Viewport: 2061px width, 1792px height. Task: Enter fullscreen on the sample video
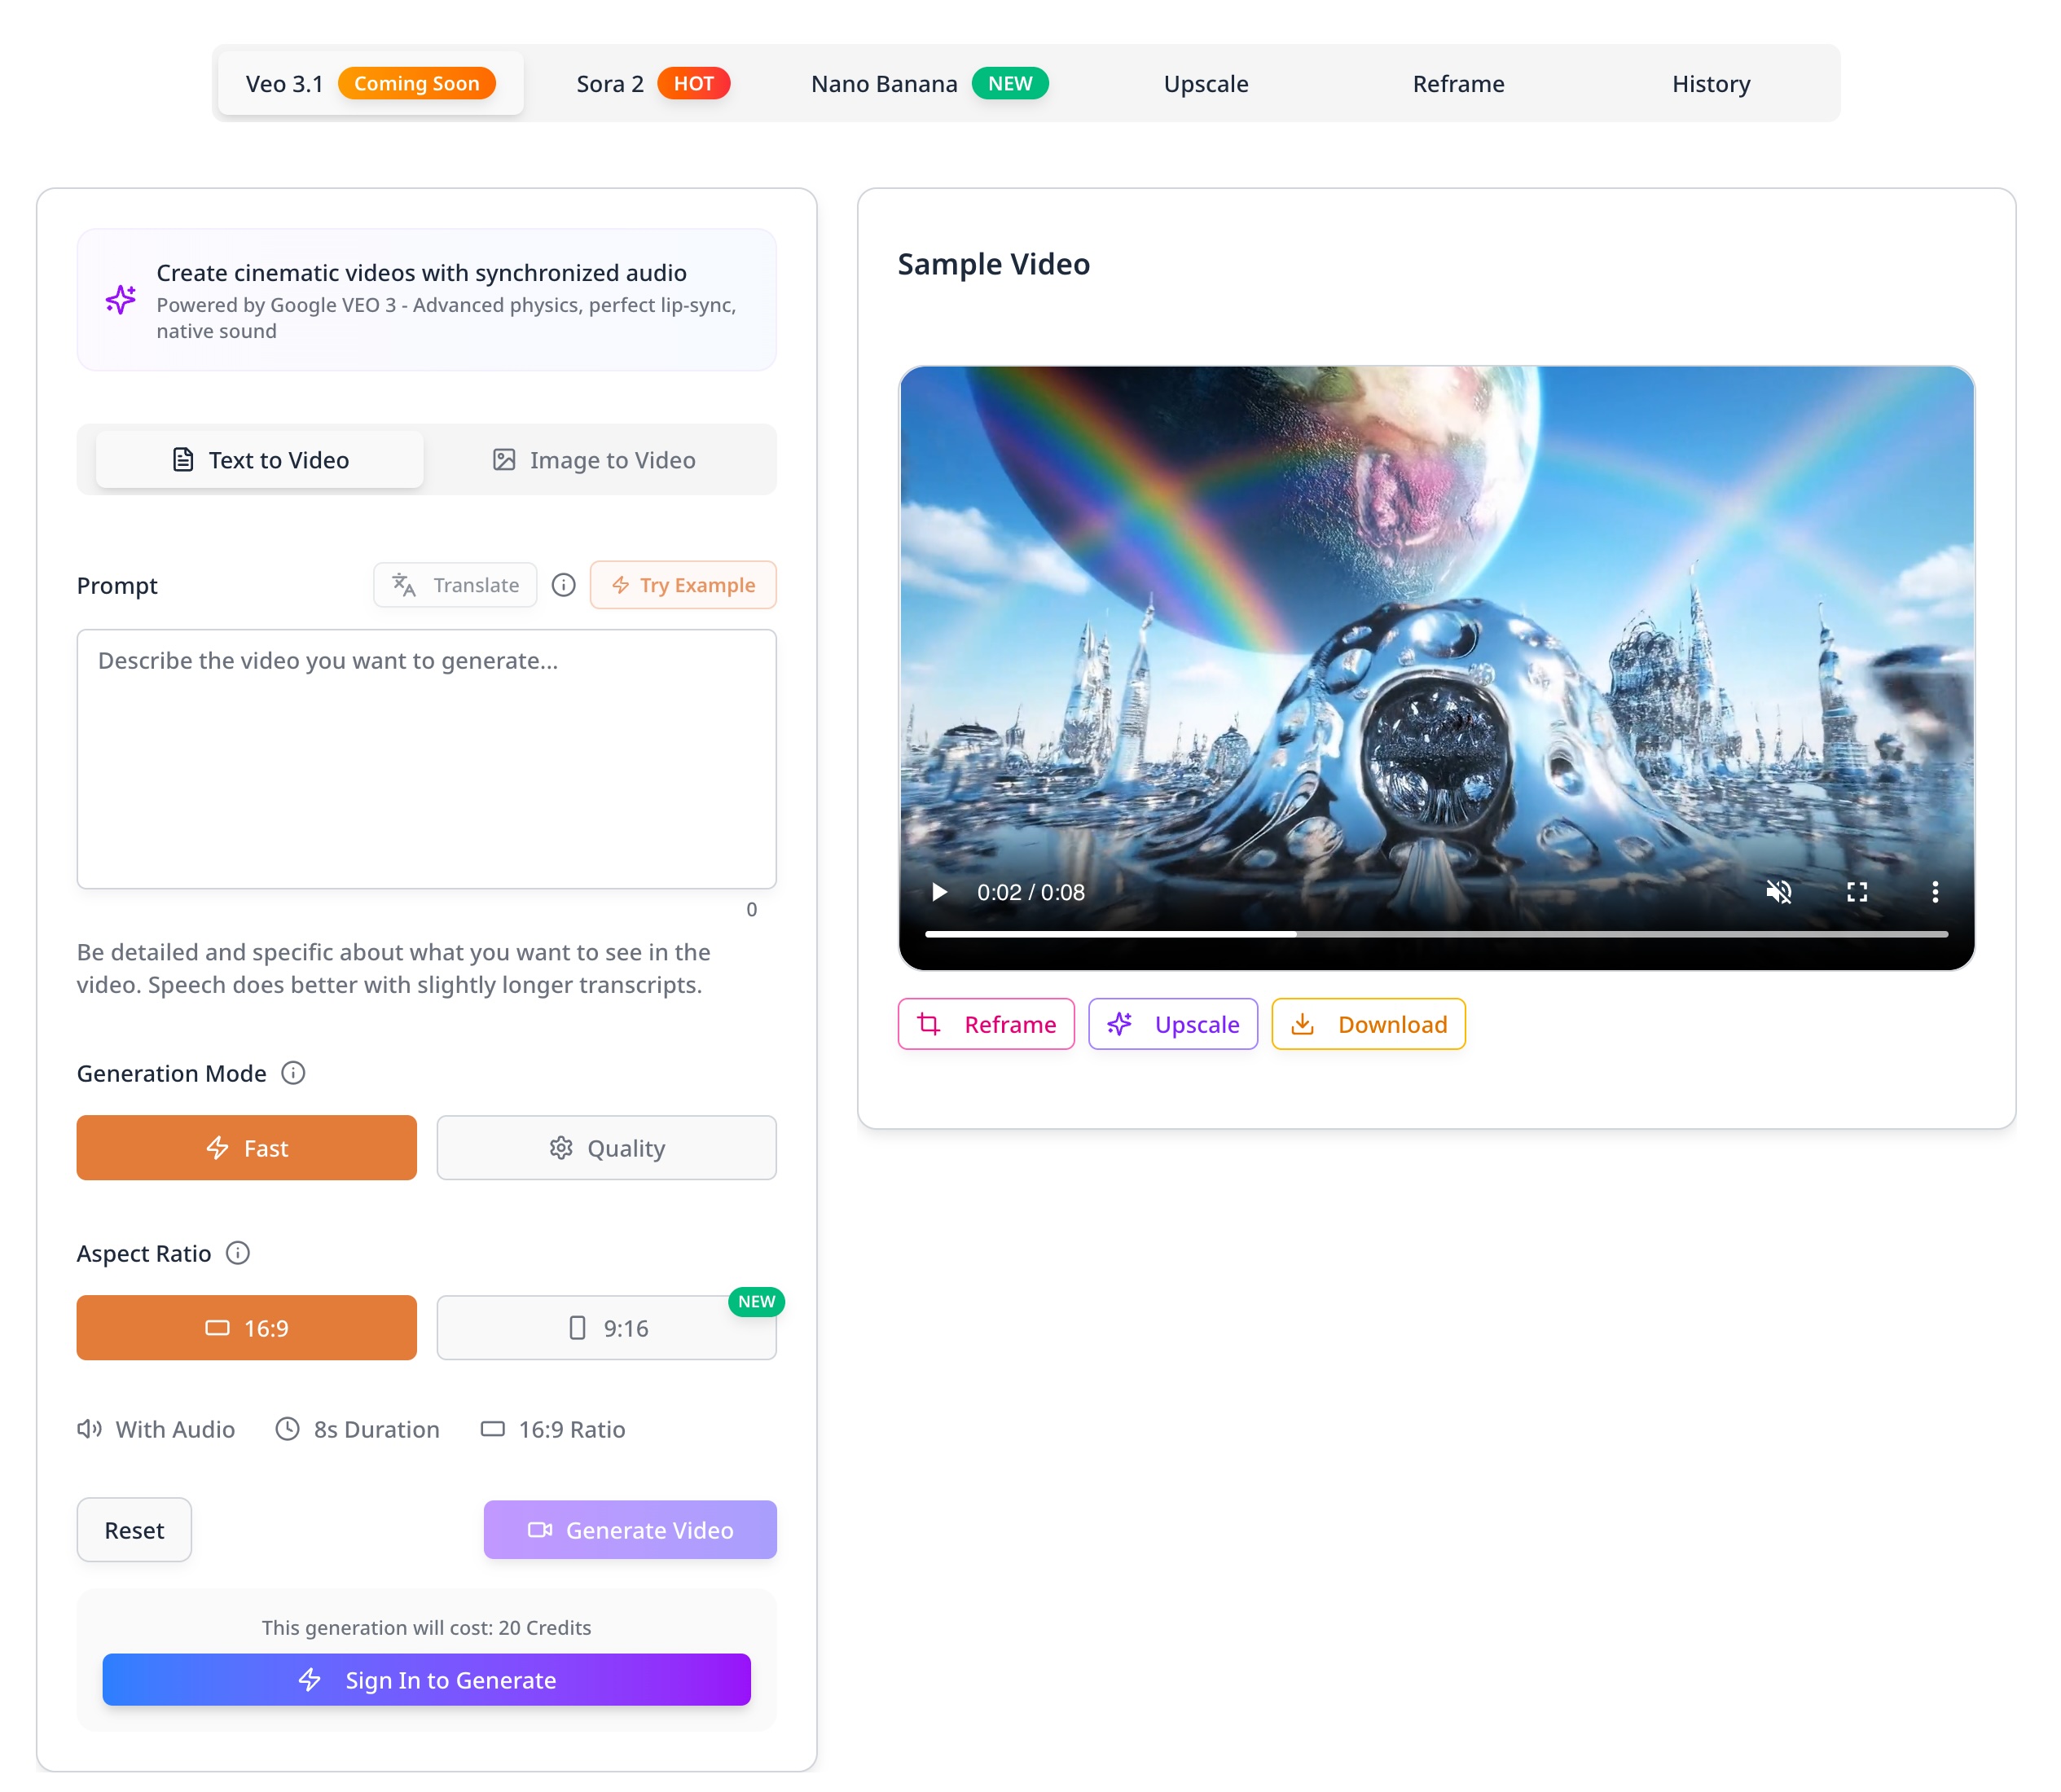(1858, 892)
